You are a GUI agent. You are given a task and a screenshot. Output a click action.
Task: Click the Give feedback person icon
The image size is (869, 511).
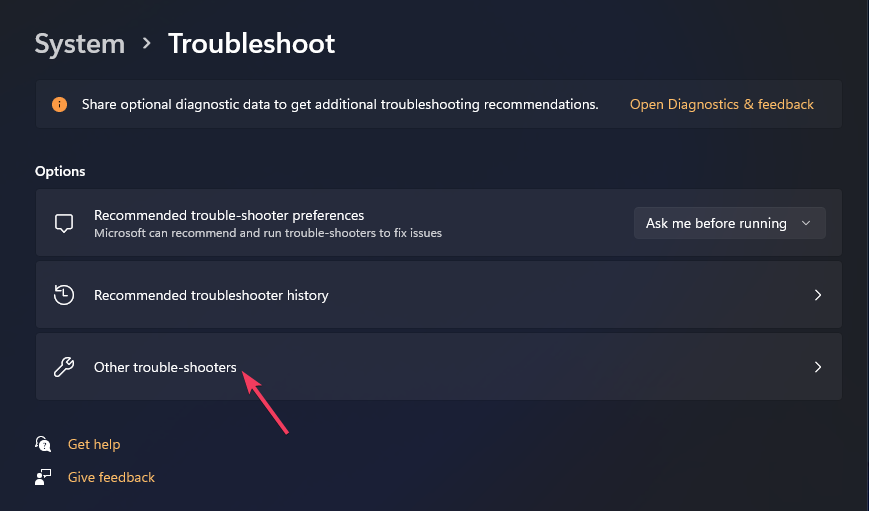[x=43, y=477]
